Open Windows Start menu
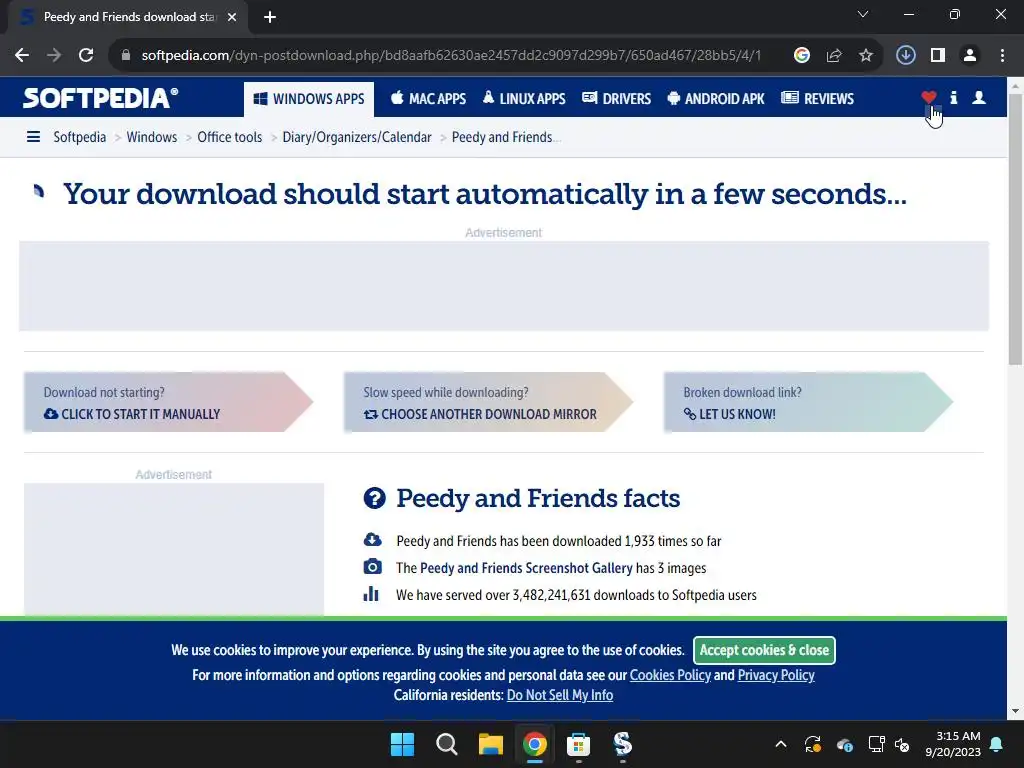This screenshot has height=768, width=1024. tap(402, 744)
